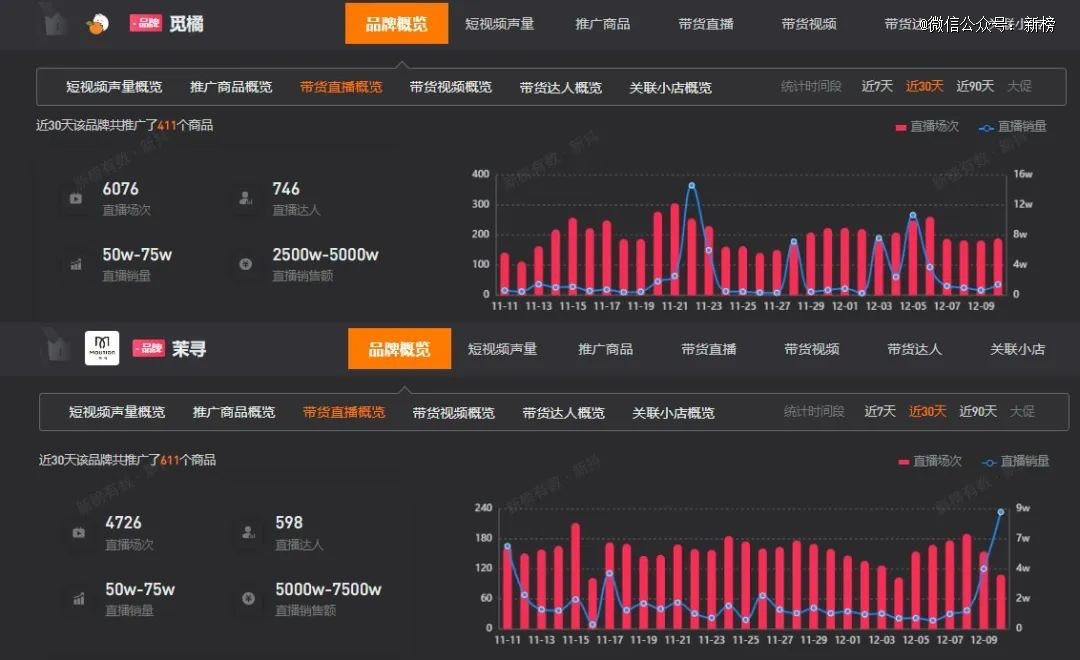This screenshot has width=1080, height=660.
Task: Click the 品牌 red badge next to 觅橘
Action: click(146, 22)
